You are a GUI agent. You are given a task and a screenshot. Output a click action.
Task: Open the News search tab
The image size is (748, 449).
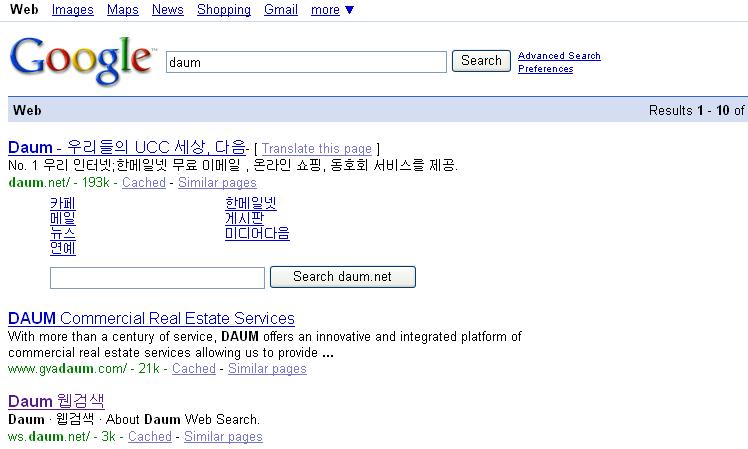tap(167, 10)
